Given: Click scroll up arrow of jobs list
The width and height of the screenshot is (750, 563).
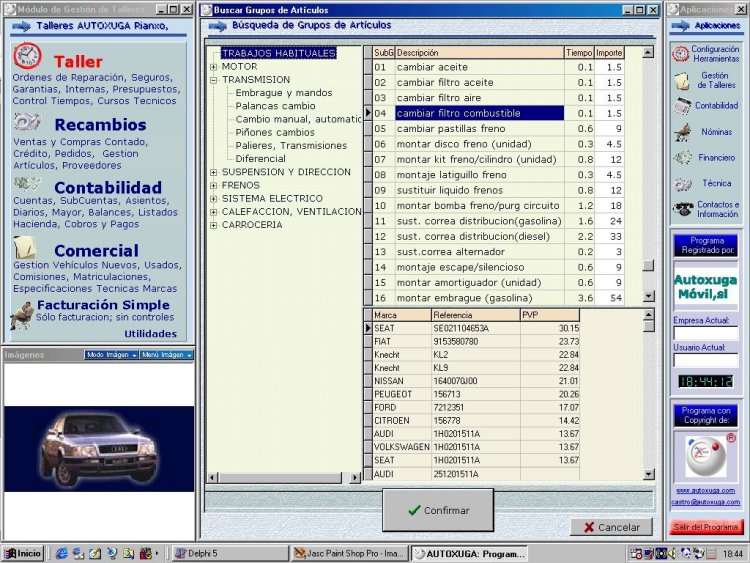Looking at the screenshot, I should pos(648,52).
